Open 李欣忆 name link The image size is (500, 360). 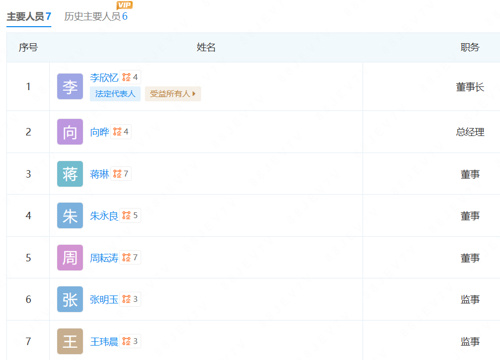click(x=104, y=78)
